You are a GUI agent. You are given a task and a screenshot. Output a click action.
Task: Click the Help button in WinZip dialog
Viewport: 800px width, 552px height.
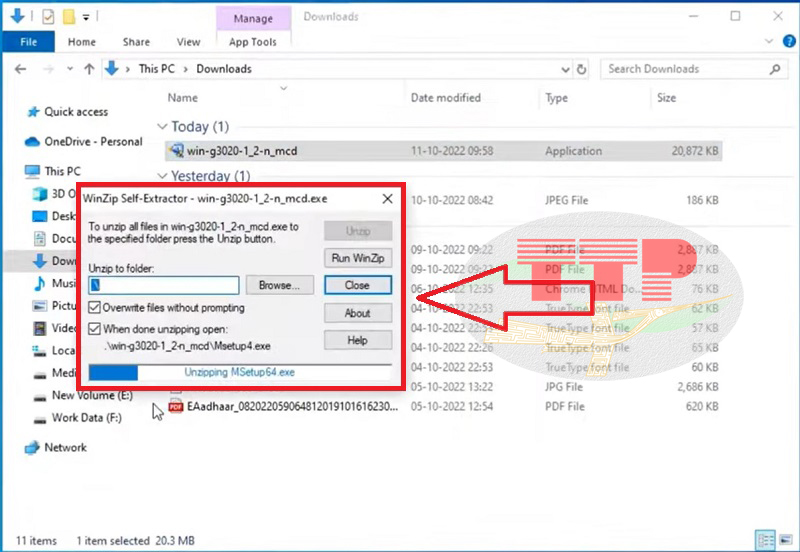358,340
